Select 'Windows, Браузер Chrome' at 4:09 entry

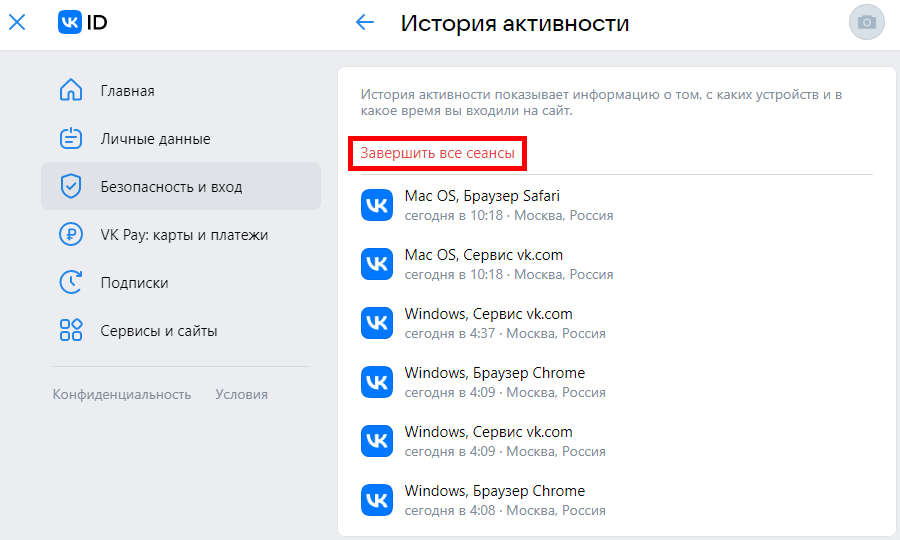tap(495, 373)
